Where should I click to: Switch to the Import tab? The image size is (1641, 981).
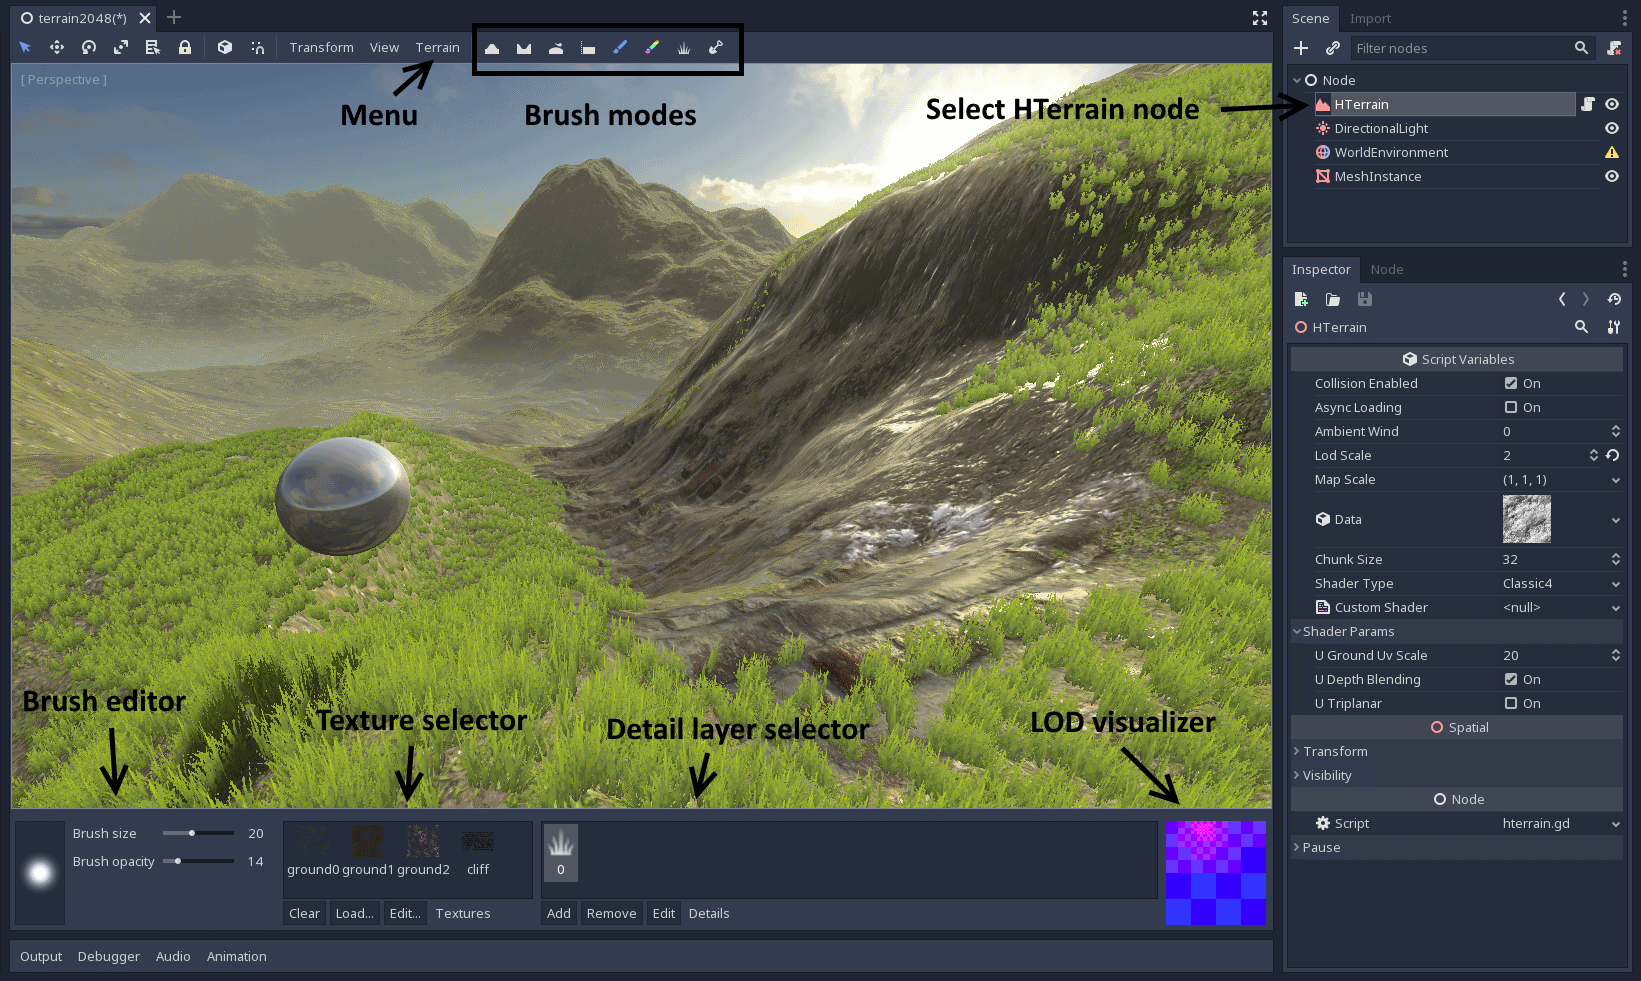coord(1370,18)
